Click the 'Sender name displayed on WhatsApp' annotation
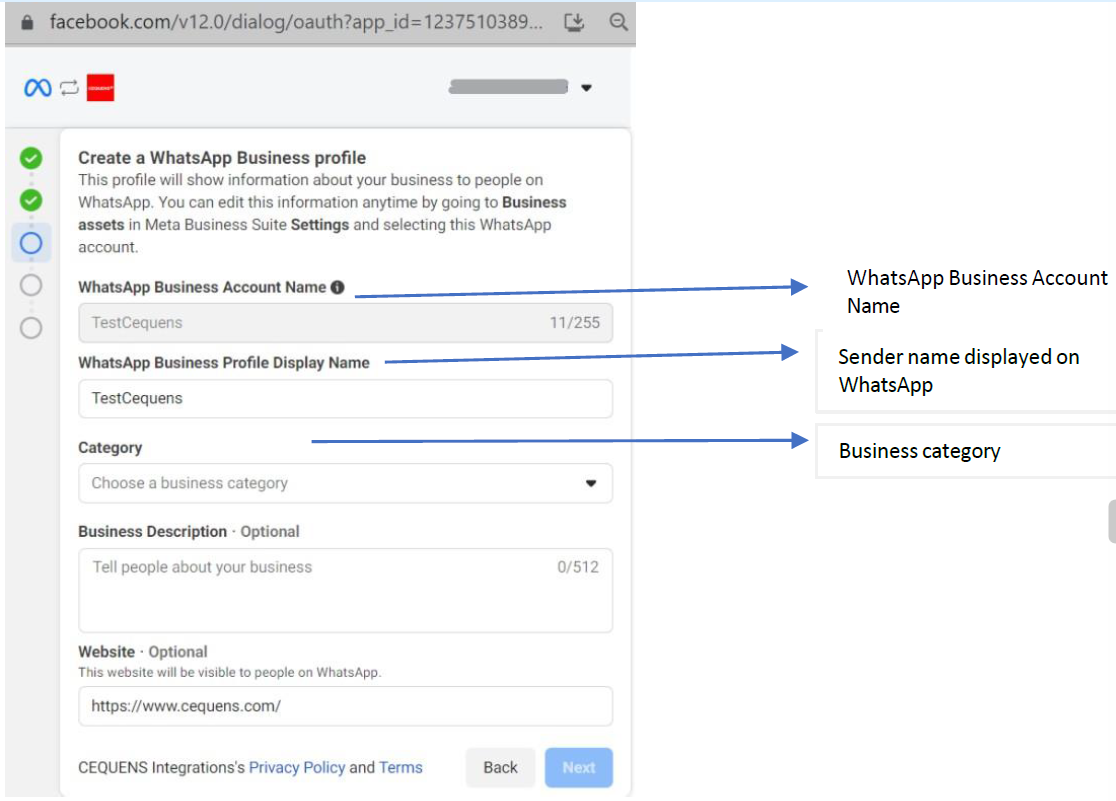This screenshot has width=1116, height=801. point(959,370)
